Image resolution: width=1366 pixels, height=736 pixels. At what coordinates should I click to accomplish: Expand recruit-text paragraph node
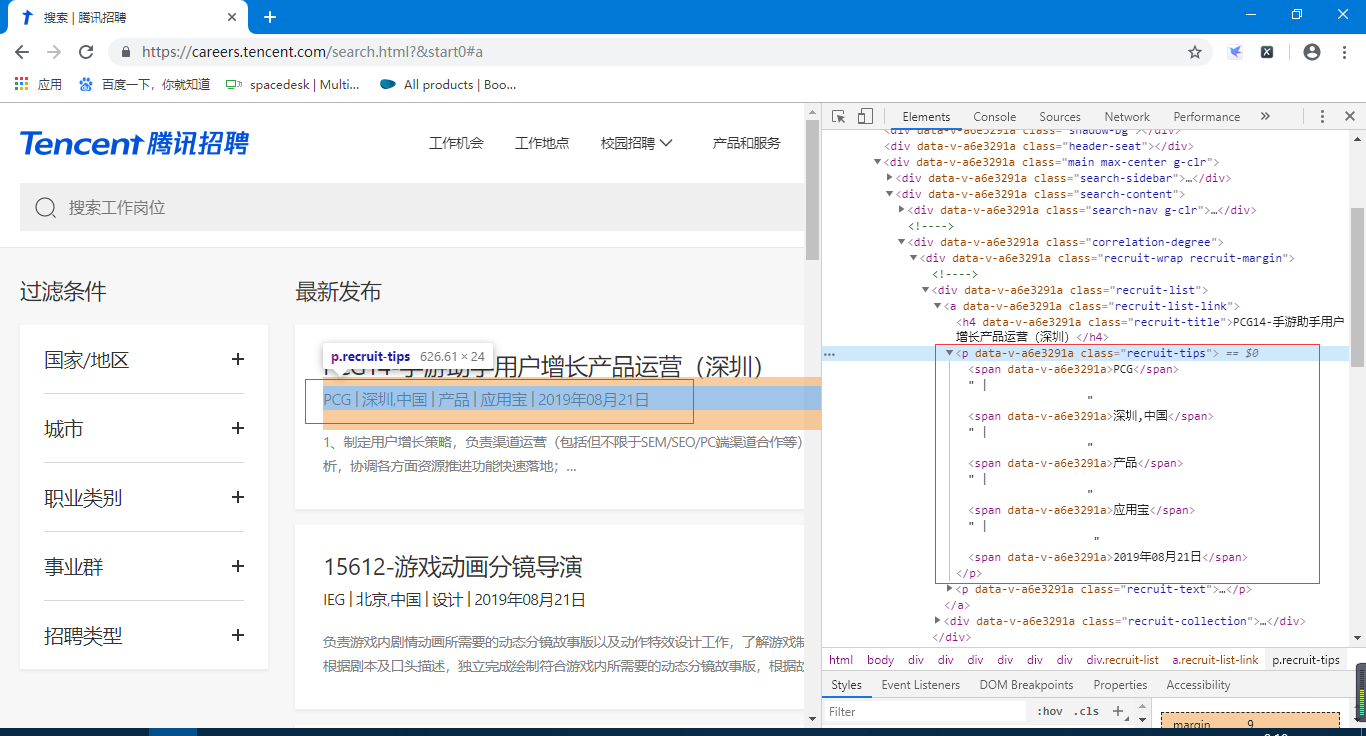coord(950,589)
